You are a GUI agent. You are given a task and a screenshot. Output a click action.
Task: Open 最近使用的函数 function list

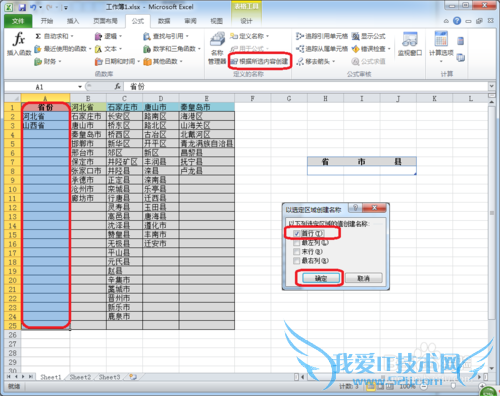[62, 49]
